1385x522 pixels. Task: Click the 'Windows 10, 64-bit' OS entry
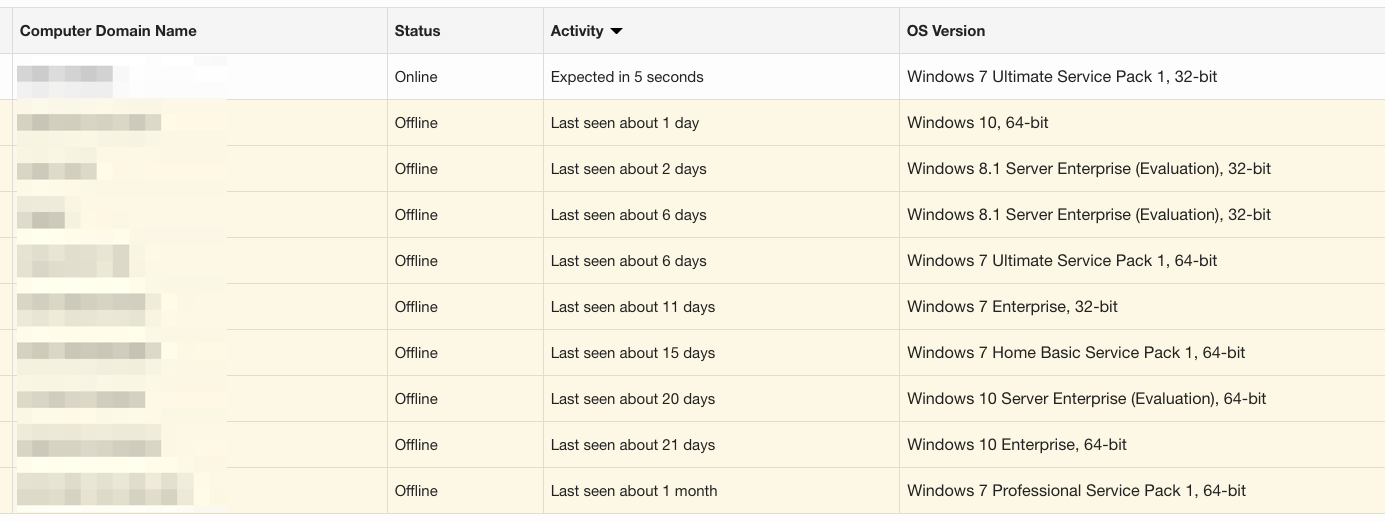[x=977, y=123]
